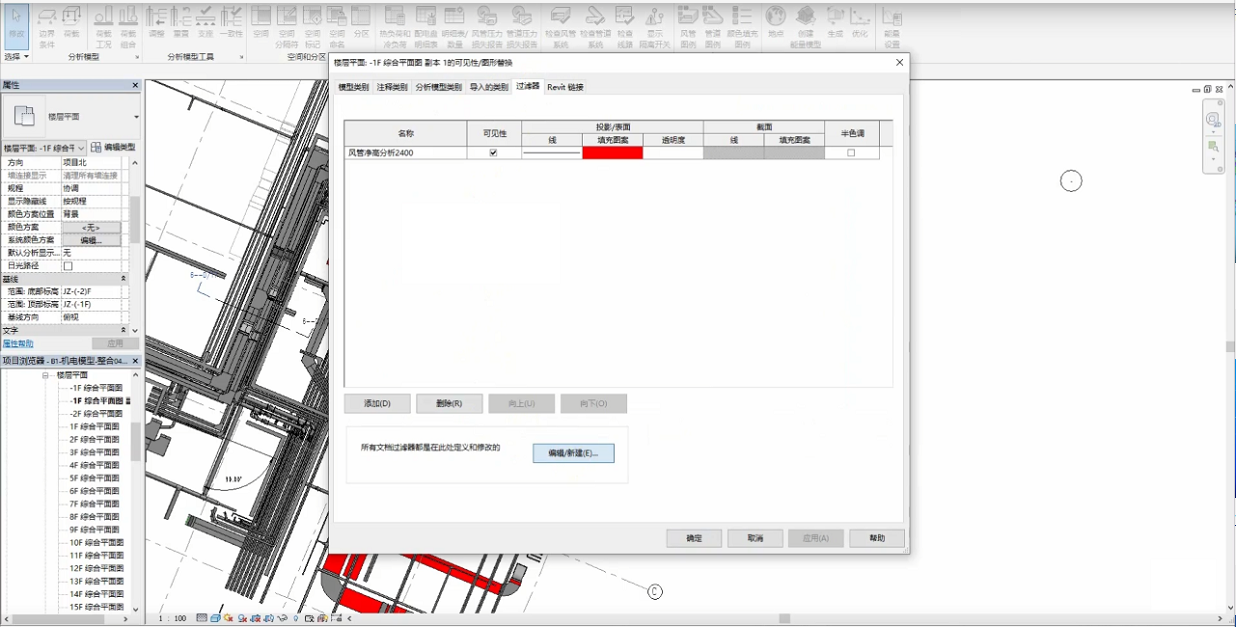Open the 空间命名 space naming tool

[337, 26]
